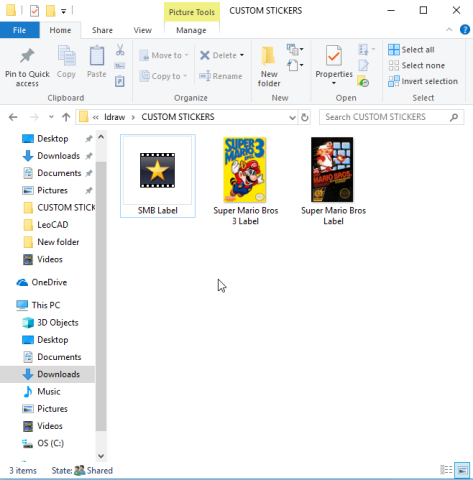Switch to Details view icon in status bar

[x=446, y=470]
